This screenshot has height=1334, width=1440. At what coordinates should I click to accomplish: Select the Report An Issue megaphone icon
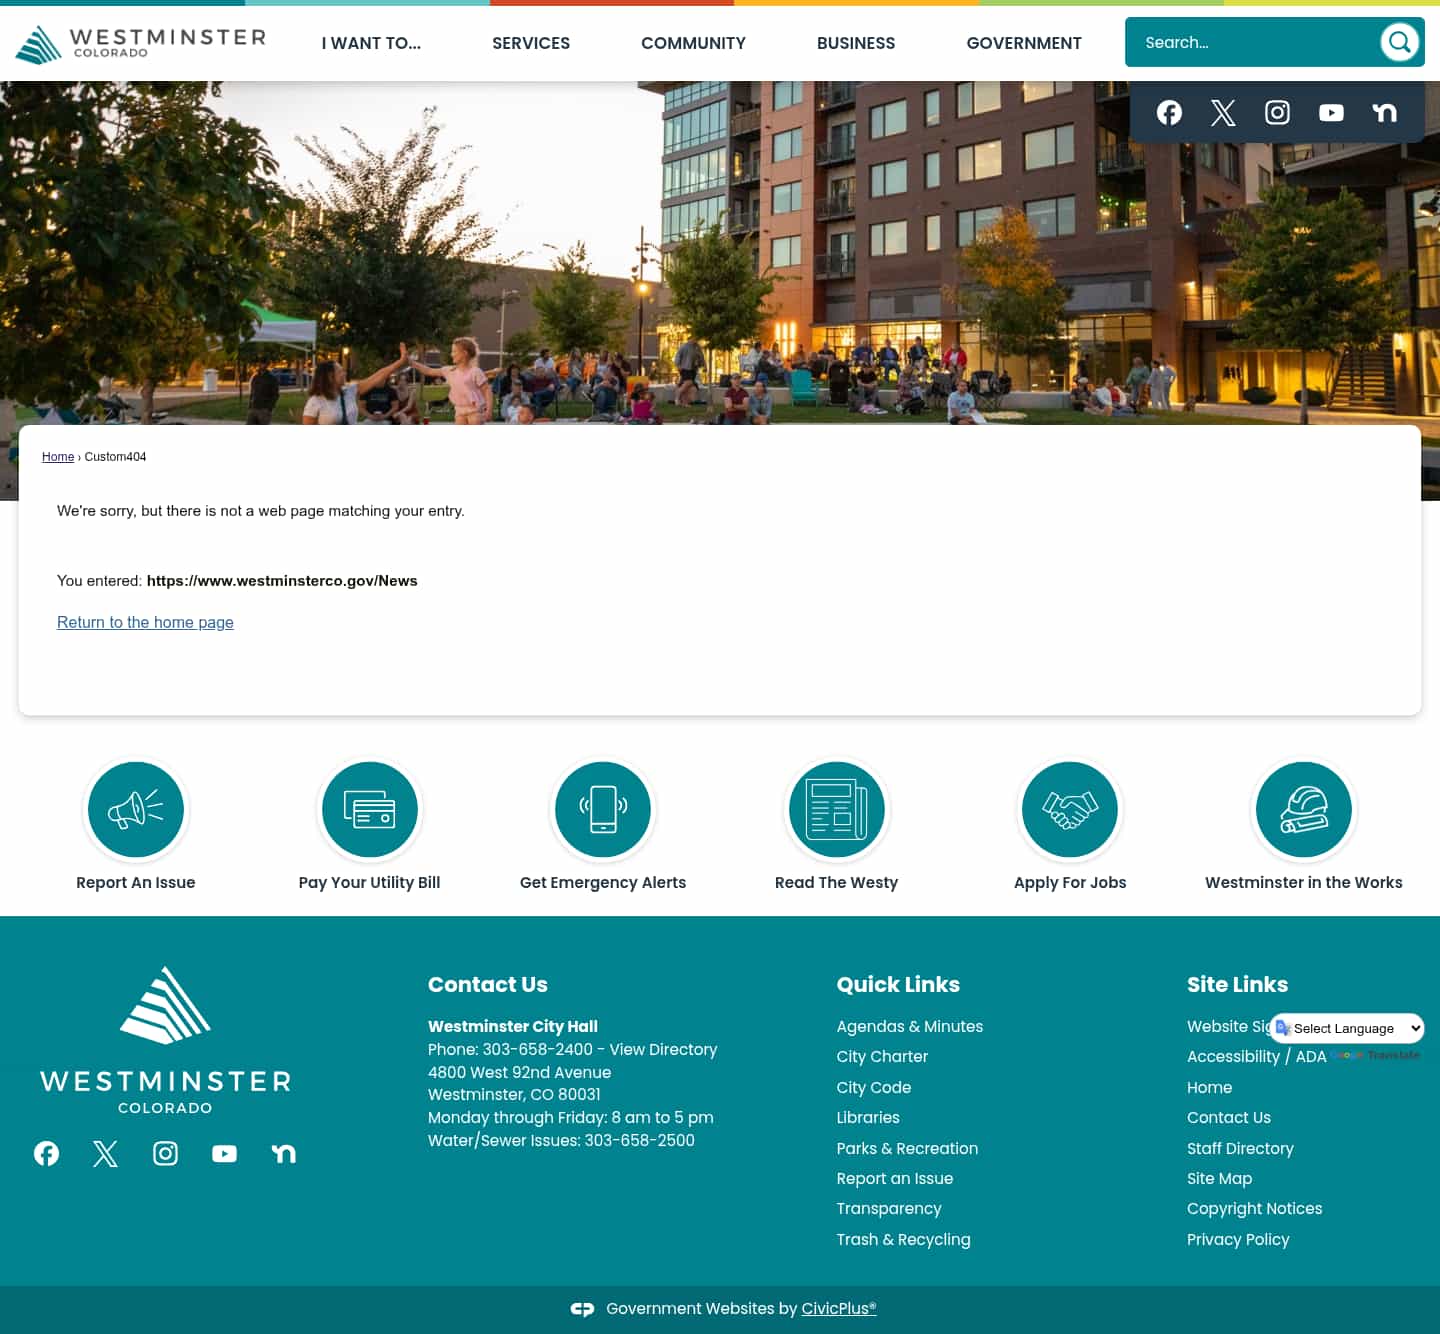136,809
